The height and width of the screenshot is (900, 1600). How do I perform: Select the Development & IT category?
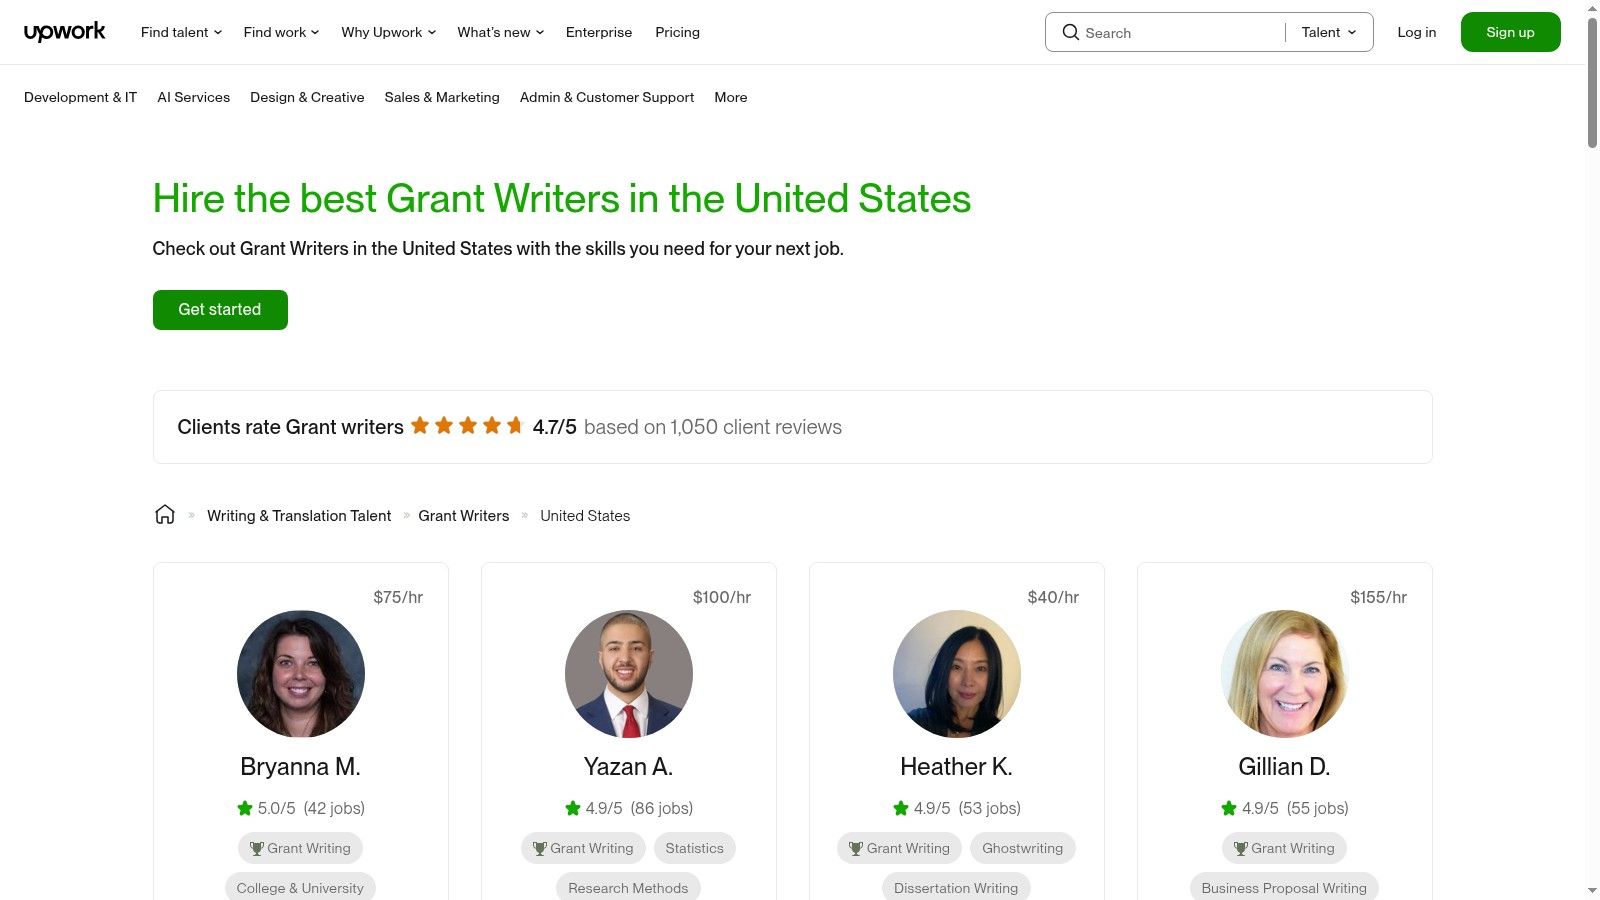80,97
